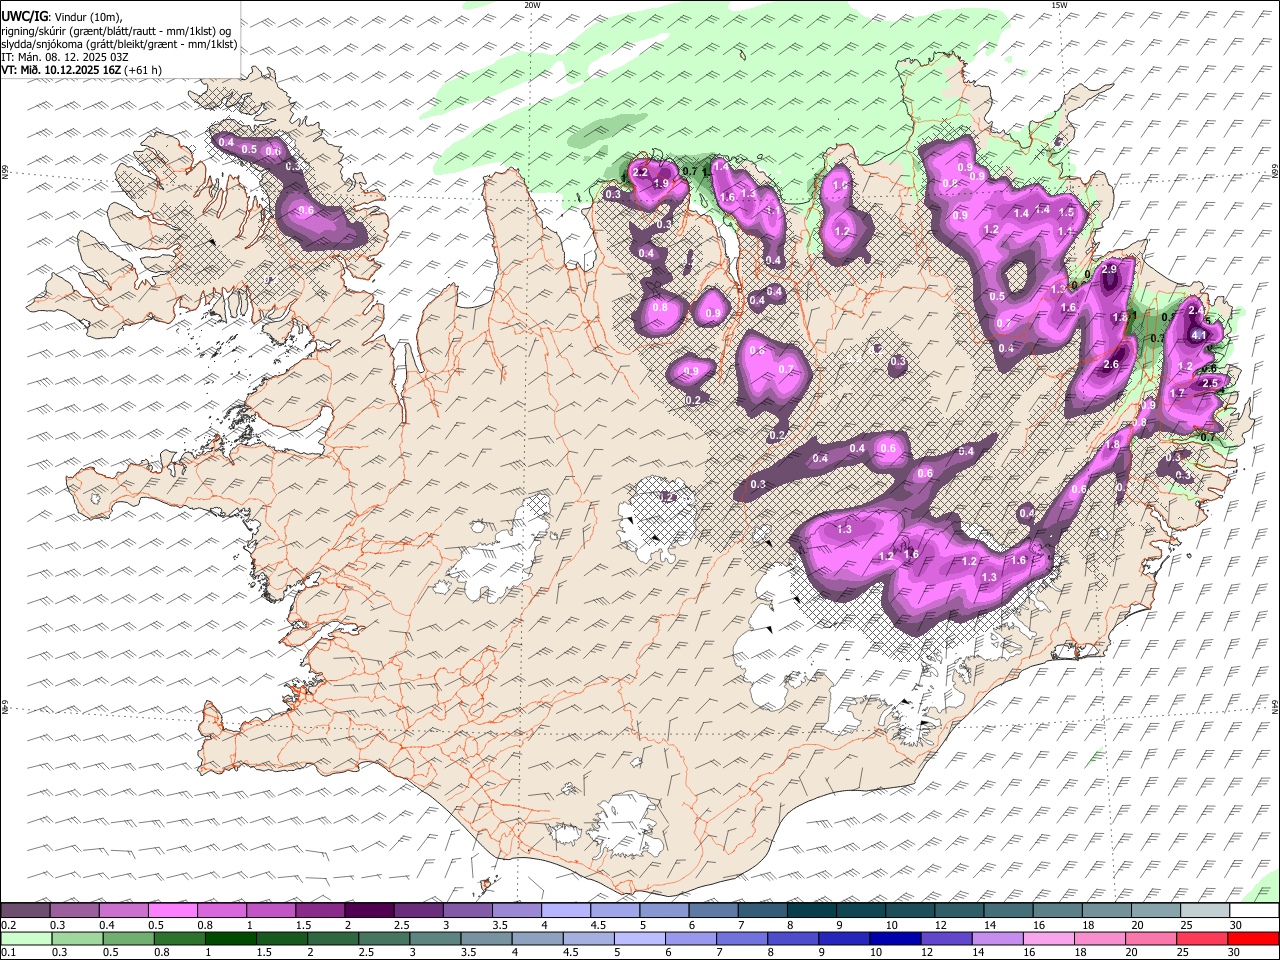
Task: Click the bright red swatch after the final 30
Action: point(1252,938)
